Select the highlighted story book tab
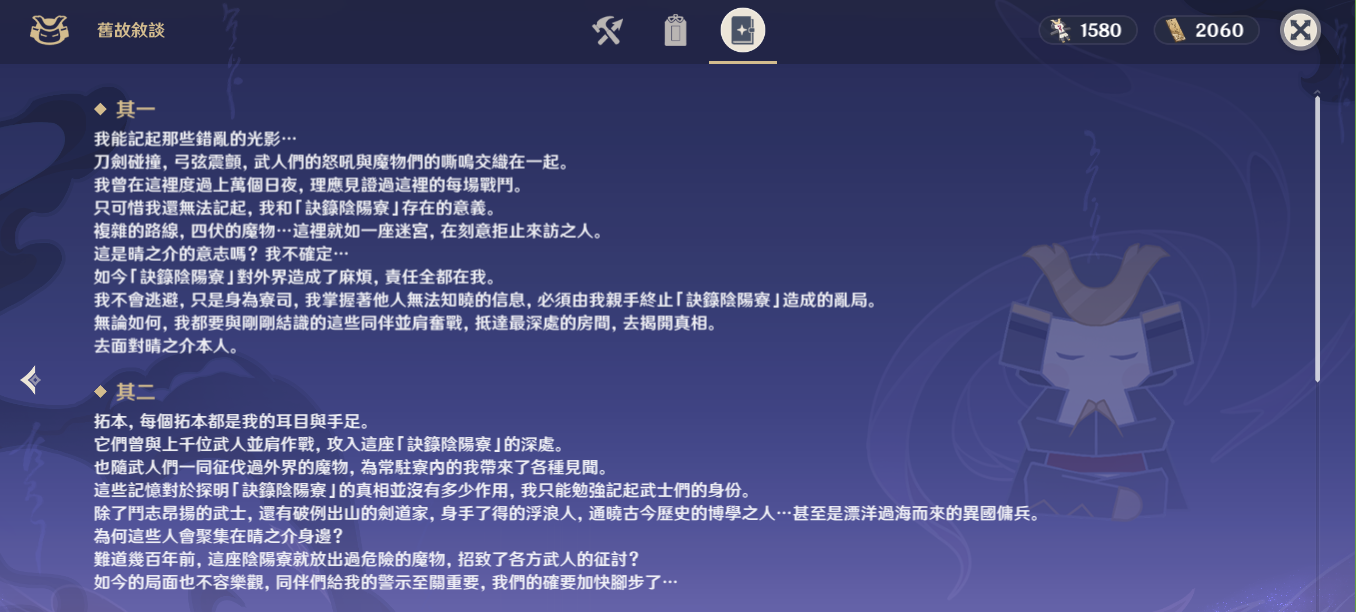 coord(742,30)
